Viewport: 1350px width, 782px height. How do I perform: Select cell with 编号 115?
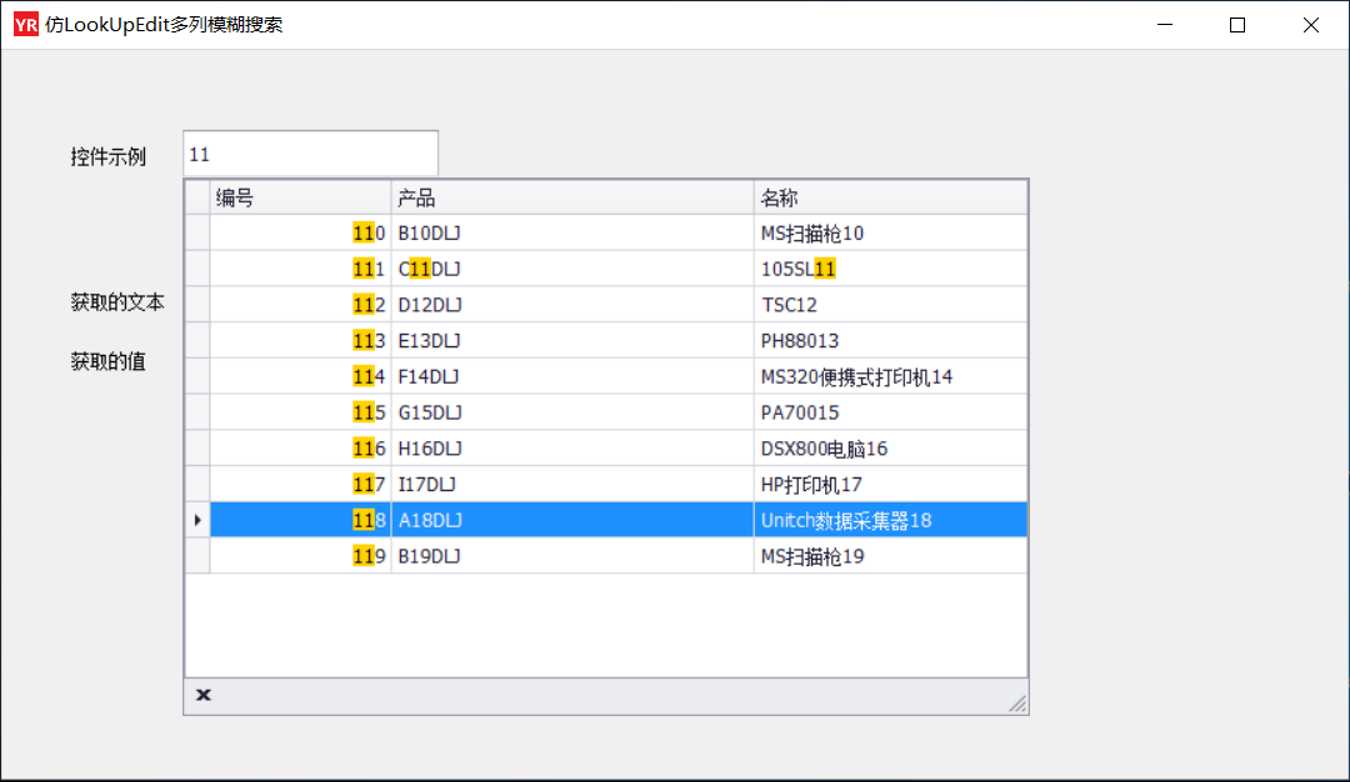pos(300,413)
